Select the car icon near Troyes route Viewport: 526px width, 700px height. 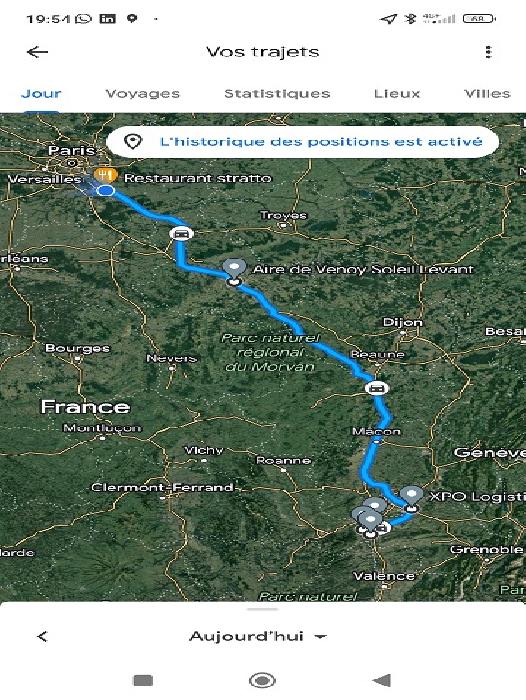tap(181, 233)
